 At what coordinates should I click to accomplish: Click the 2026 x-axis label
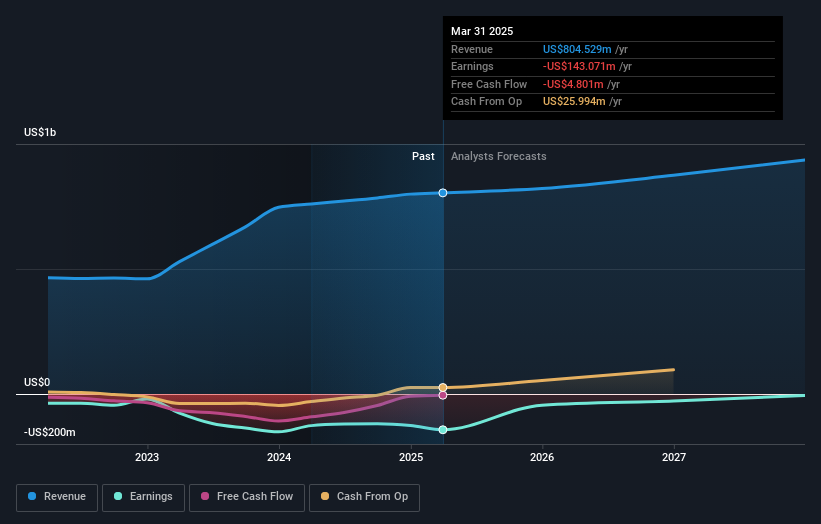tap(542, 457)
